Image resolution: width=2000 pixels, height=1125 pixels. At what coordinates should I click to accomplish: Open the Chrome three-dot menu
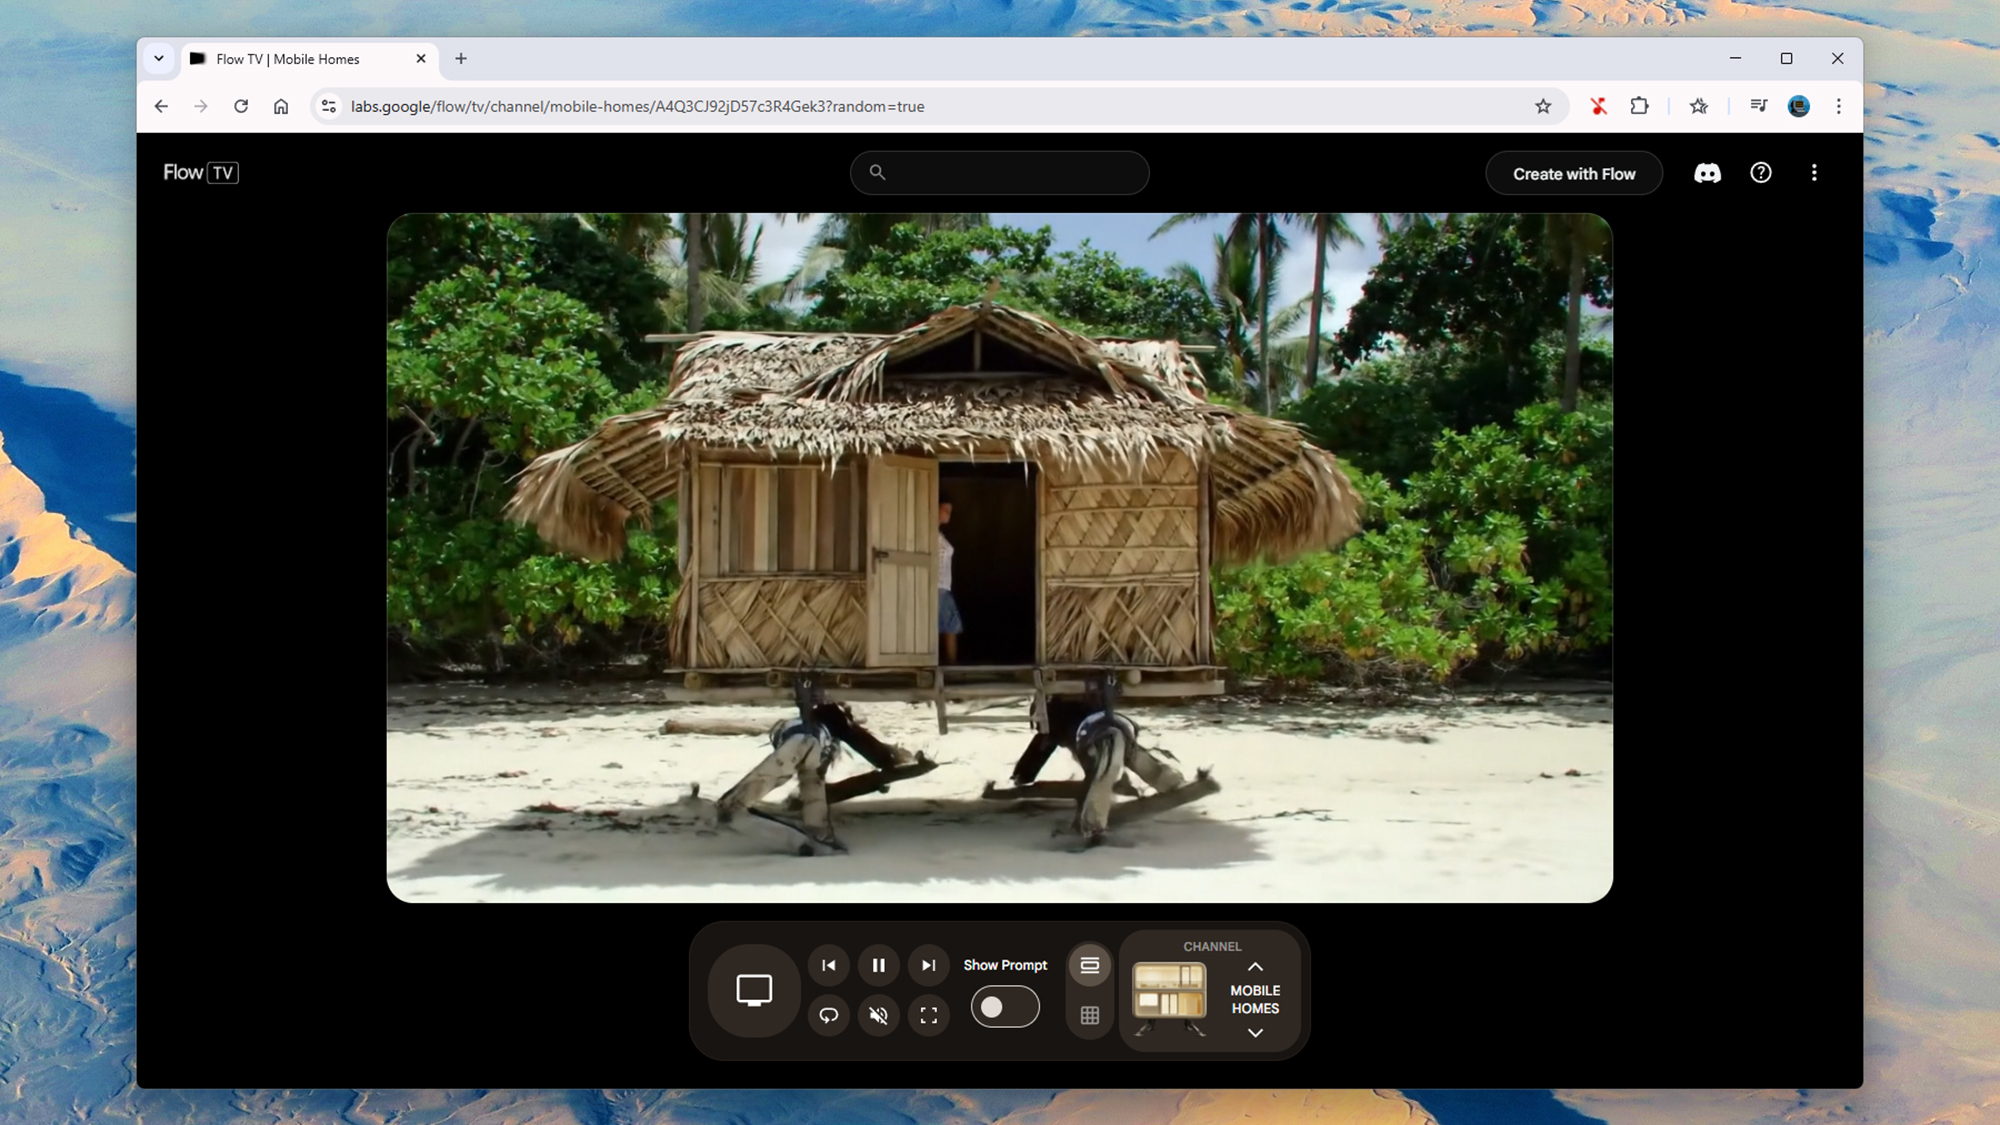point(1838,106)
